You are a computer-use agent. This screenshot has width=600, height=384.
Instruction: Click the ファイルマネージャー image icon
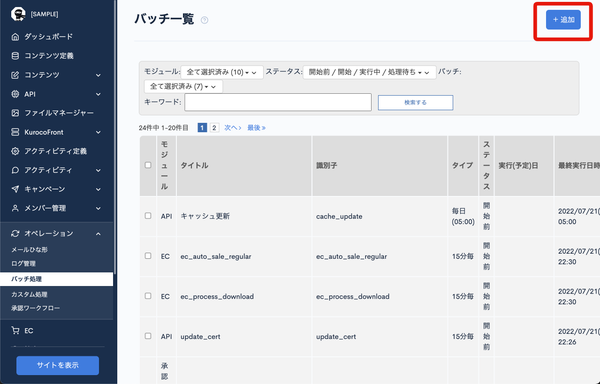[15, 113]
